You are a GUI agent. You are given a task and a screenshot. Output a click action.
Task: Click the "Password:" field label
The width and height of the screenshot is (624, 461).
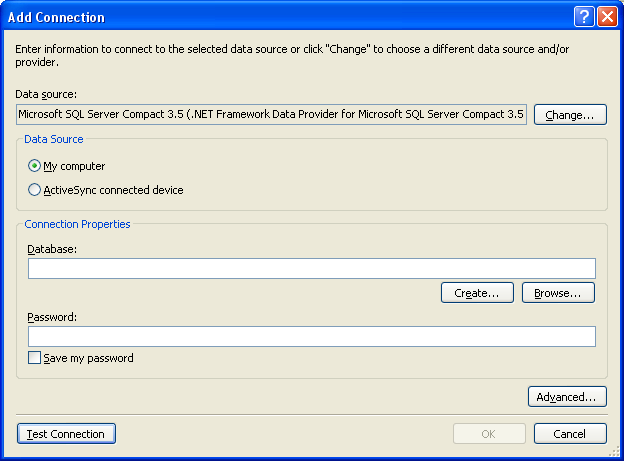[52, 317]
